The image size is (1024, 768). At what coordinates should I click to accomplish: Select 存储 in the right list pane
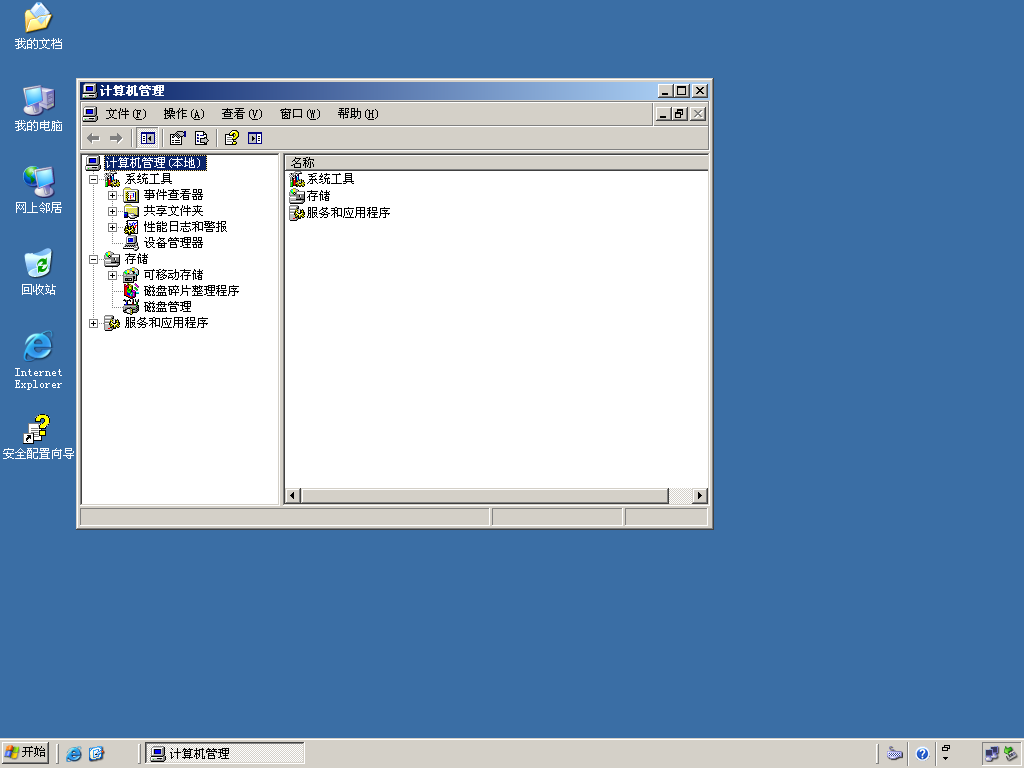319,196
